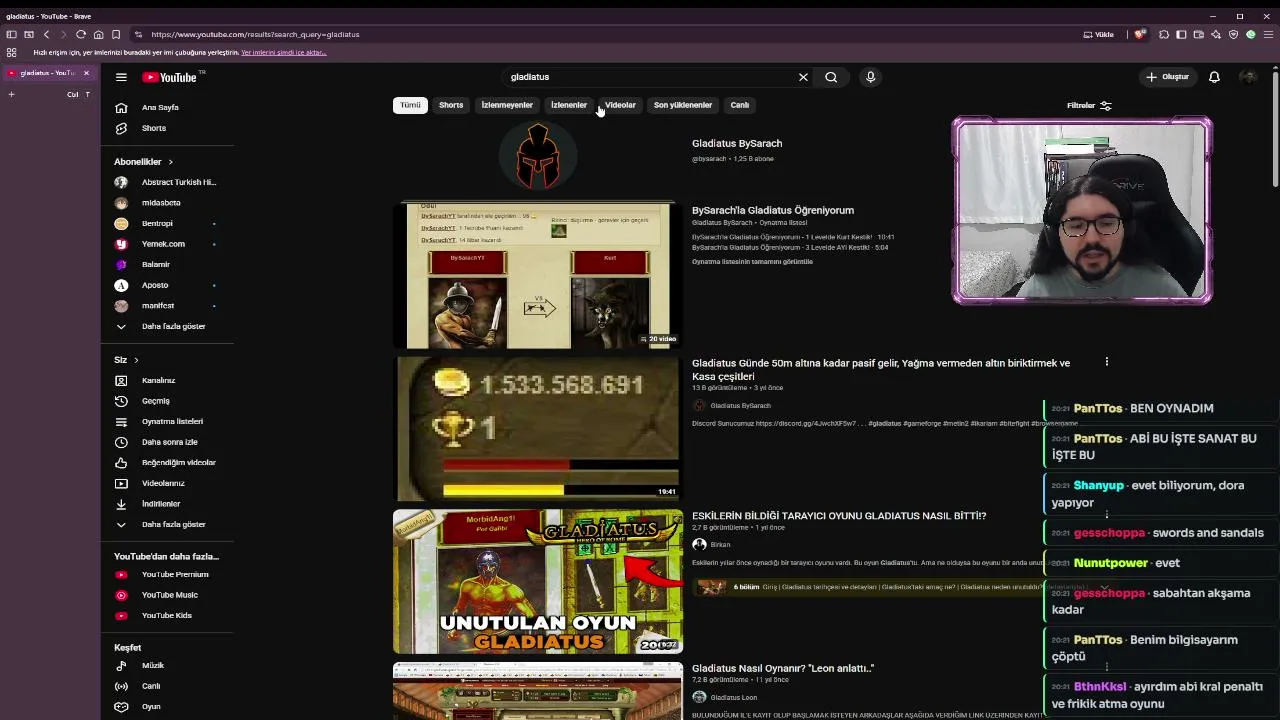Select the Videolar filter chip
The height and width of the screenshot is (720, 1280).
pyautogui.click(x=620, y=105)
